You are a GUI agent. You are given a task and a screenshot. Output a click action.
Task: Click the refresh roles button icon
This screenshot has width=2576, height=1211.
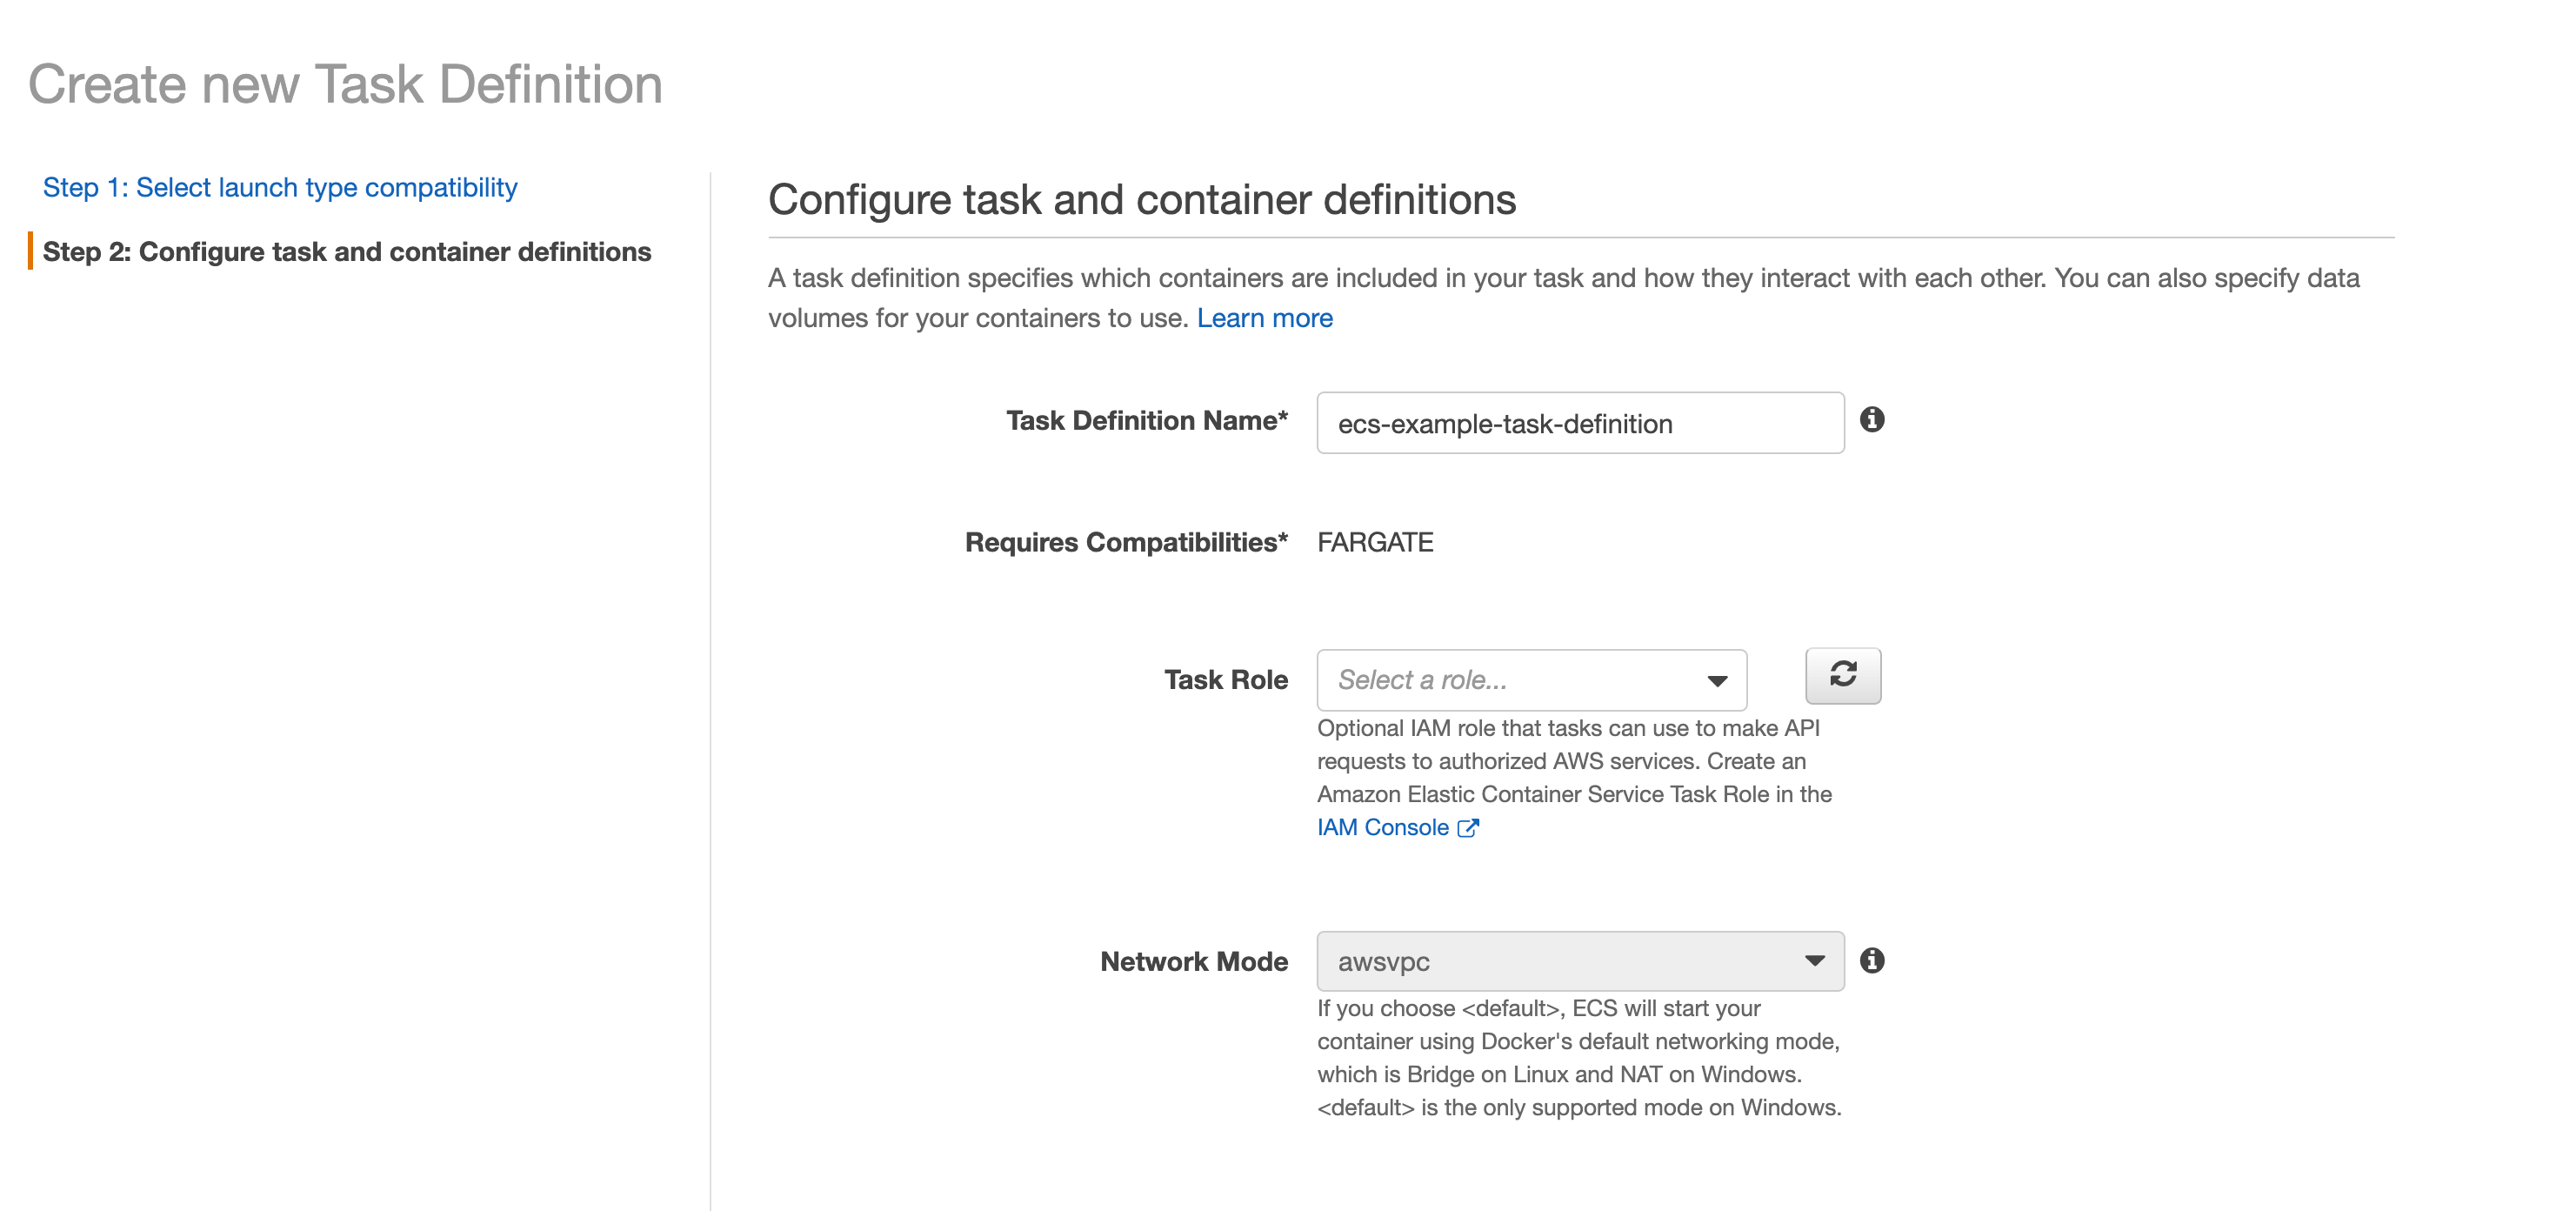point(1842,675)
